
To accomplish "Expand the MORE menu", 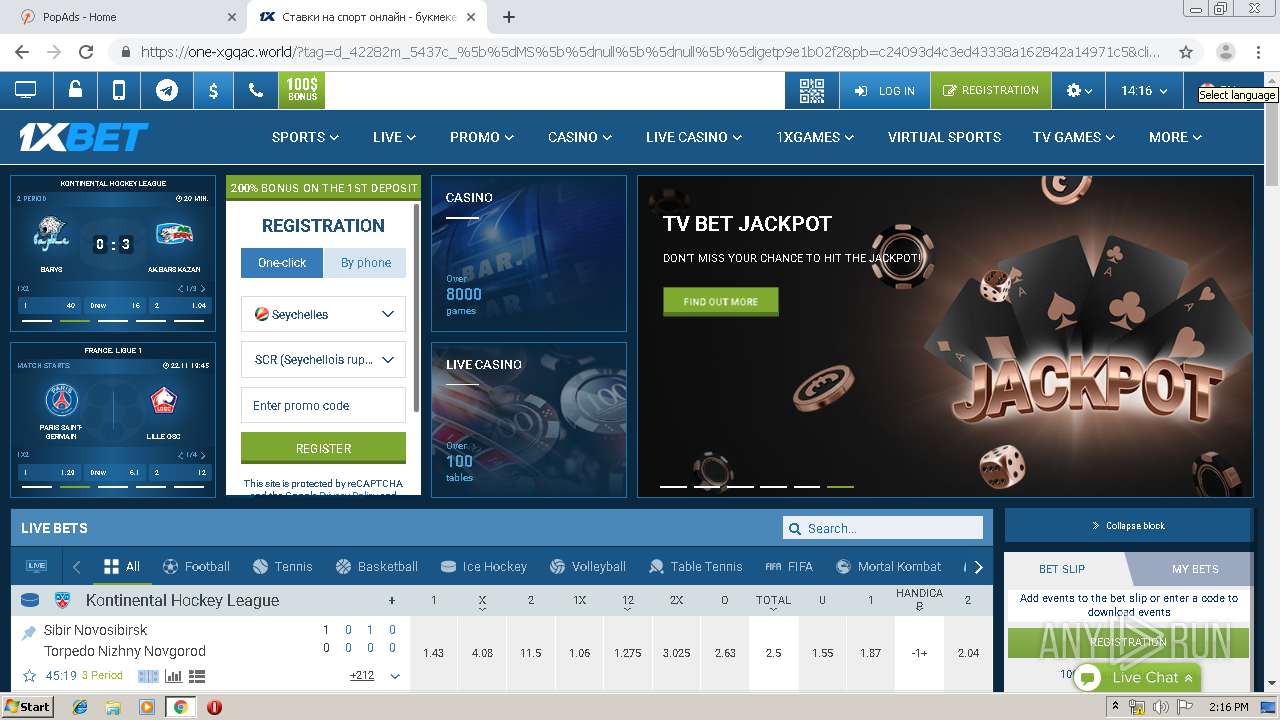I will [1175, 137].
